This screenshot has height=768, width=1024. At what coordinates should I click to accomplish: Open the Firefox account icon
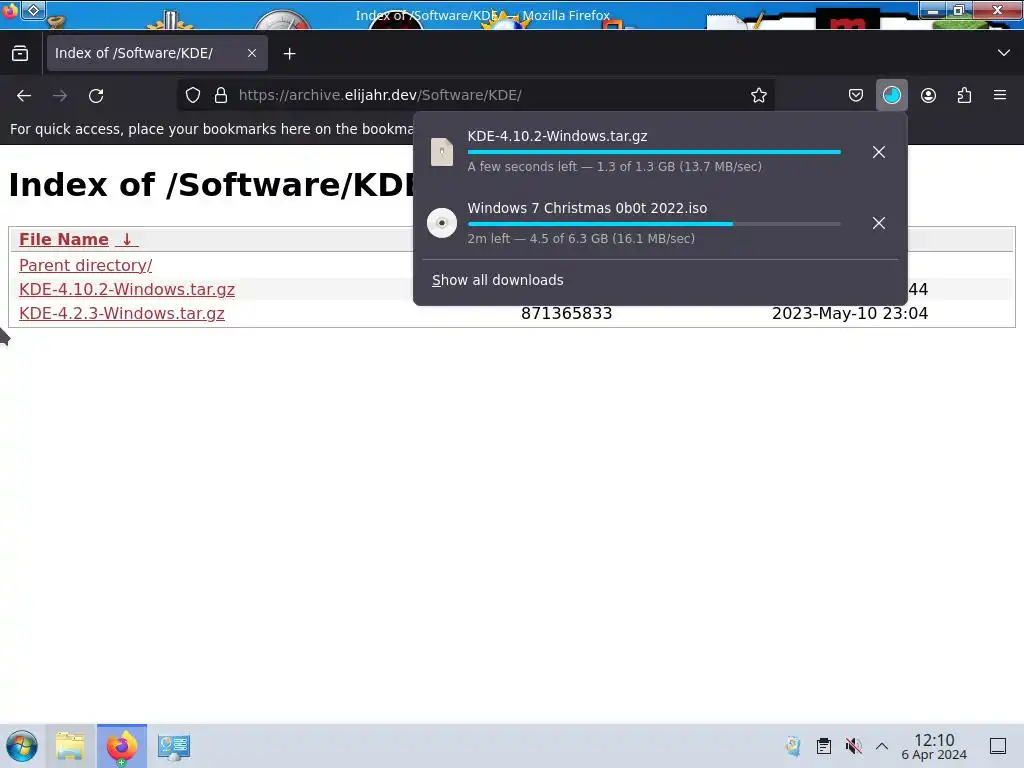pyautogui.click(x=928, y=95)
